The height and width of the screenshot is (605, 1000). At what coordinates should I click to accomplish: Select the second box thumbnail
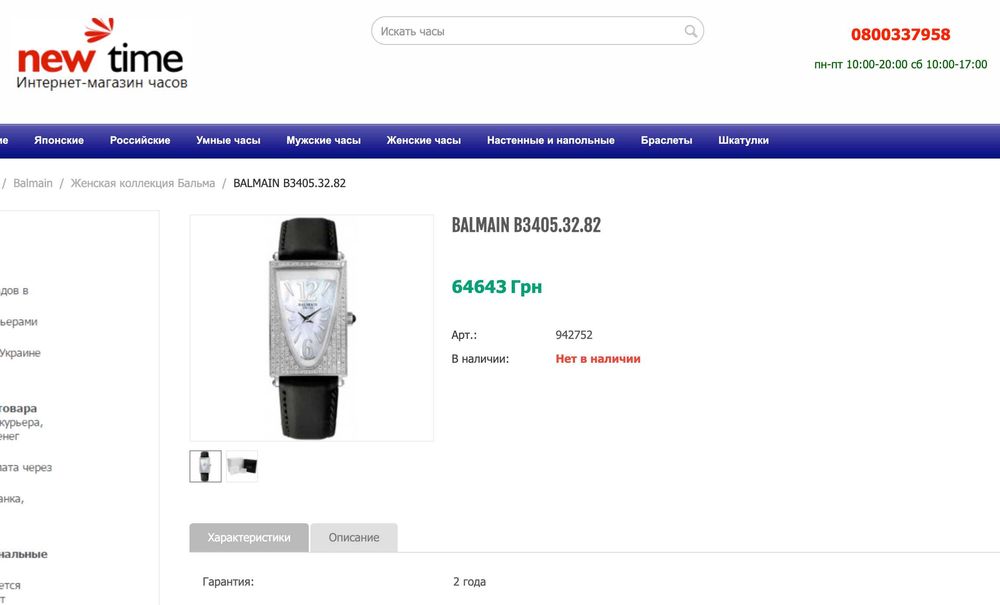(242, 466)
